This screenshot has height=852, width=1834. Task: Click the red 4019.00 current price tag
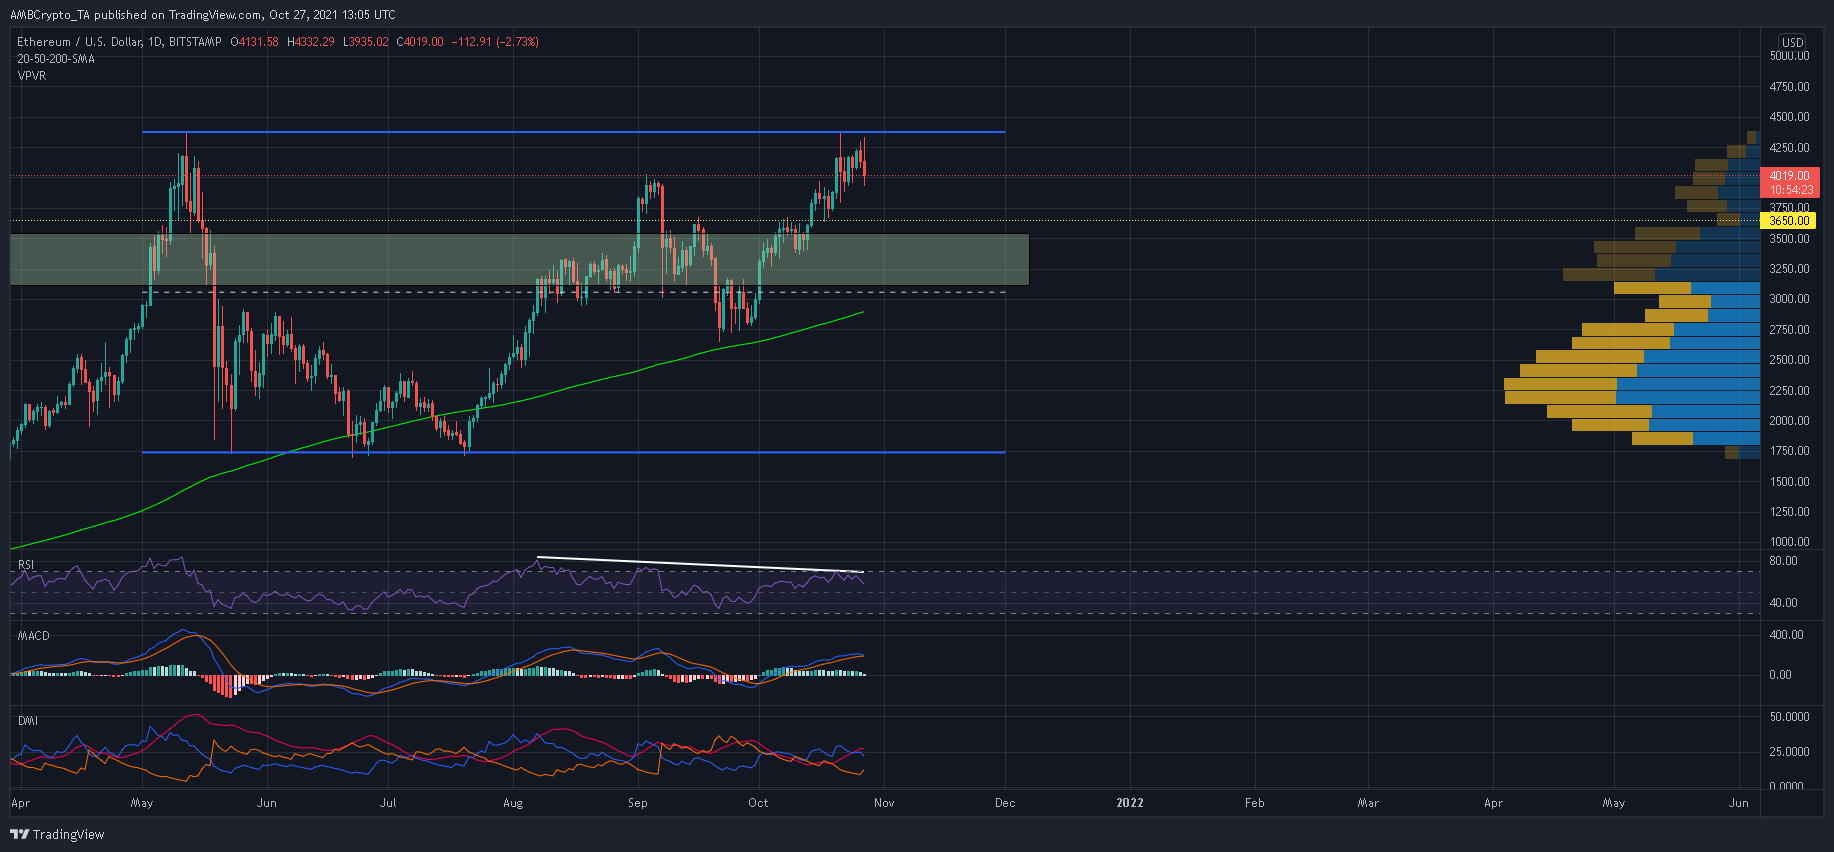tap(1790, 182)
